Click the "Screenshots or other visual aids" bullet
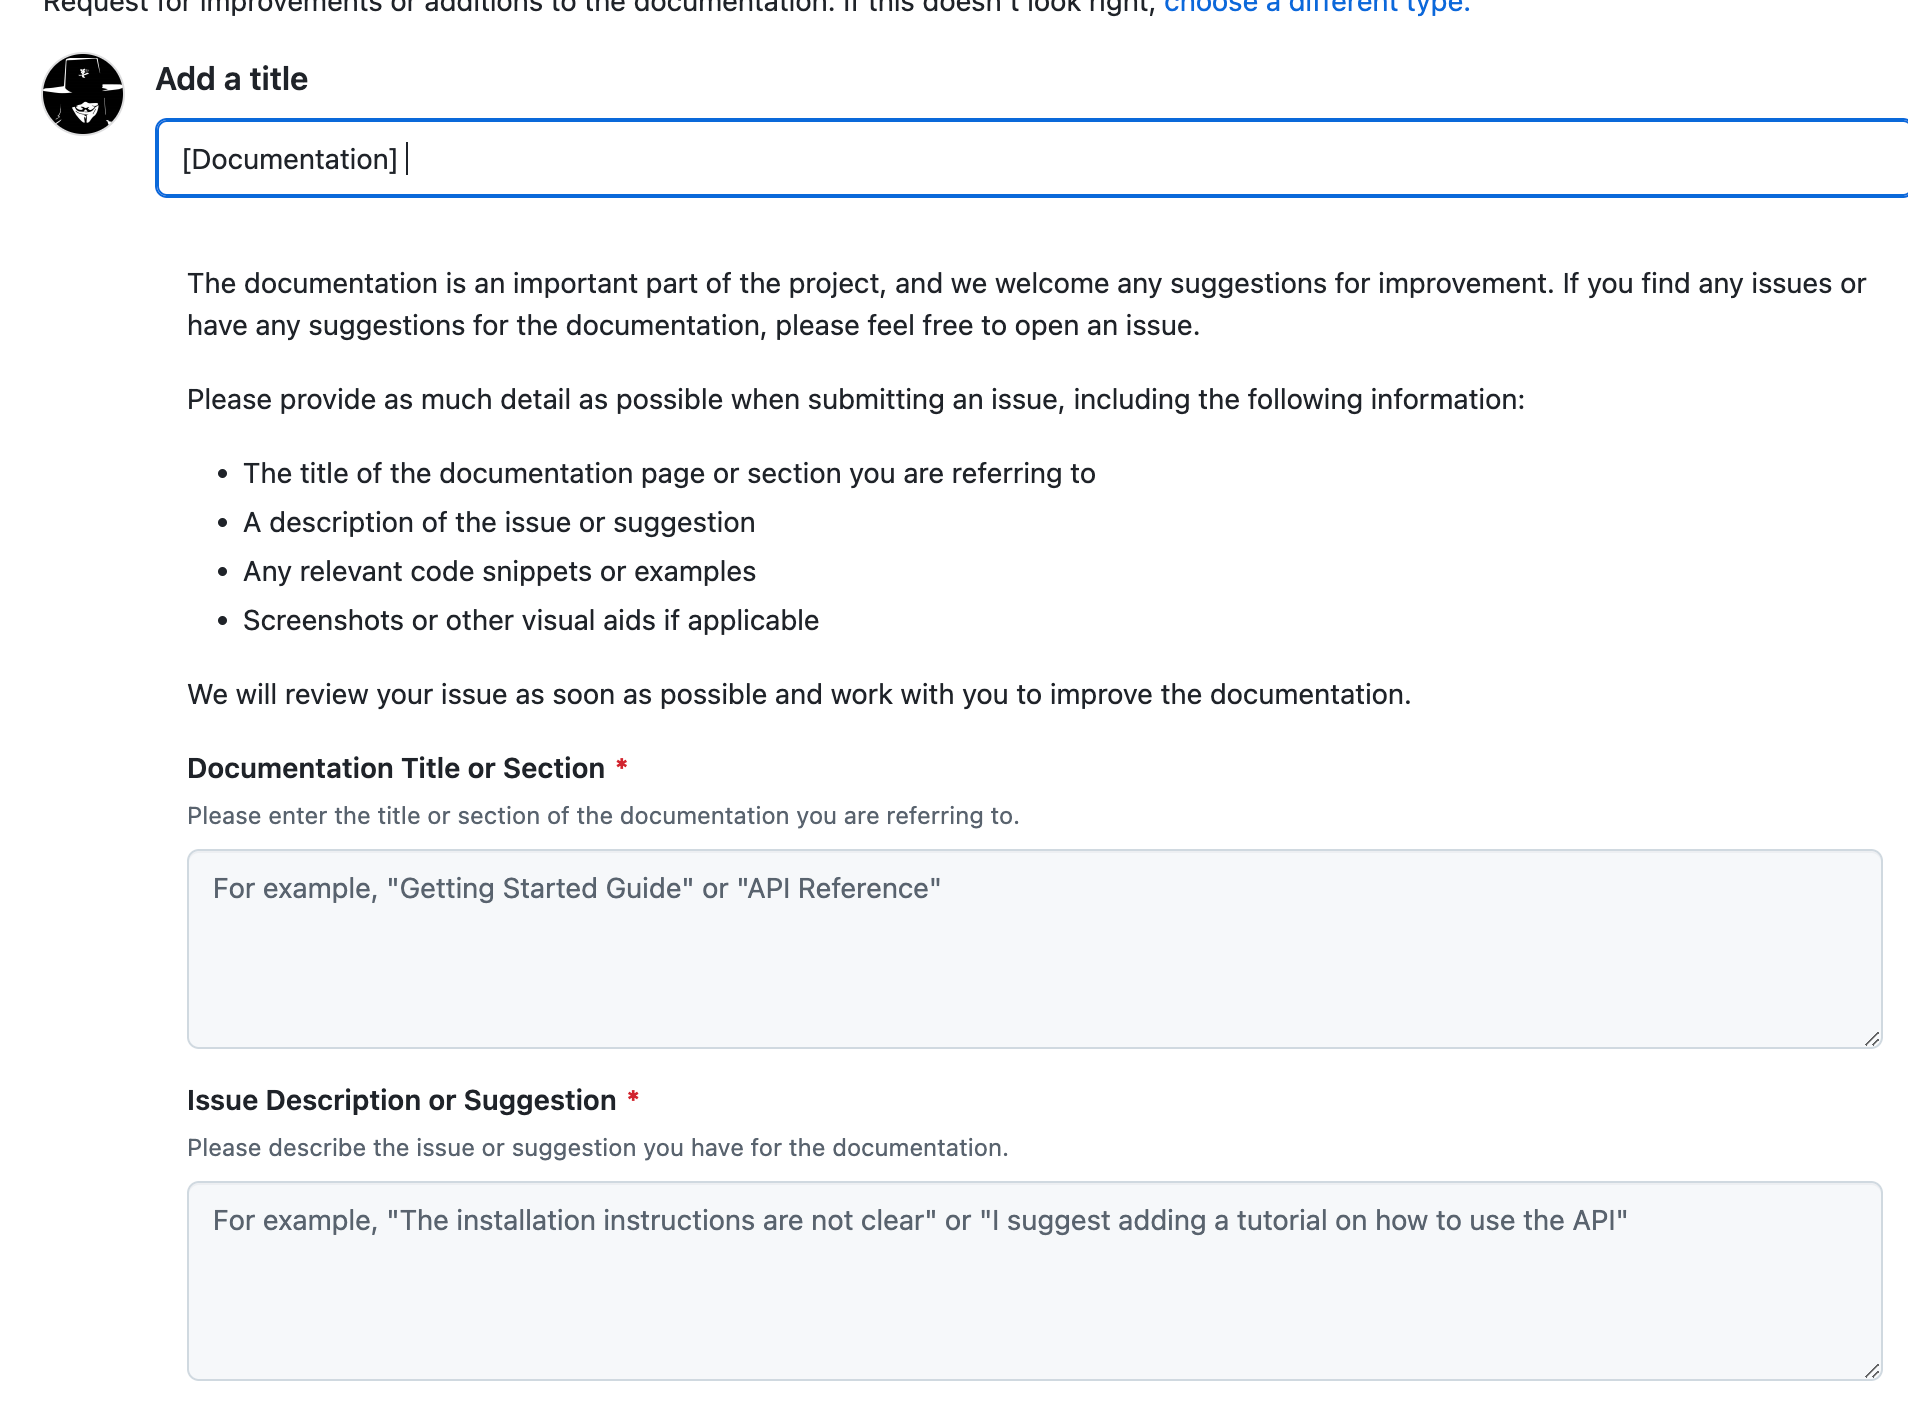The width and height of the screenshot is (1908, 1406). 531,620
